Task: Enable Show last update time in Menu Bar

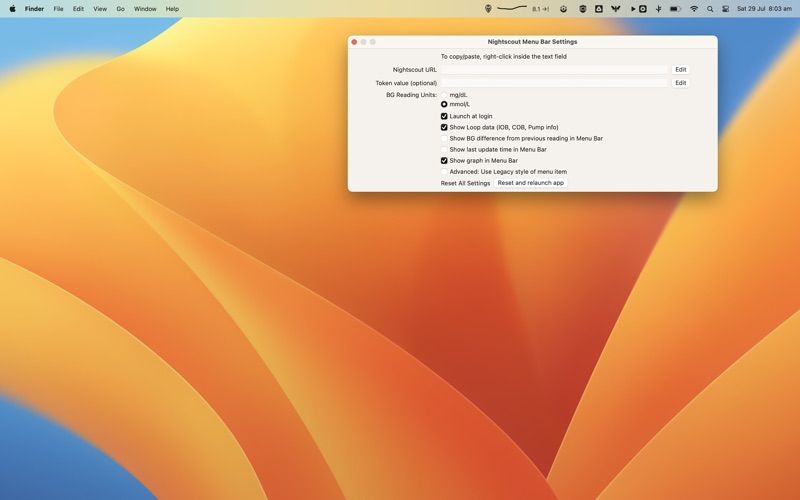Action: point(444,149)
